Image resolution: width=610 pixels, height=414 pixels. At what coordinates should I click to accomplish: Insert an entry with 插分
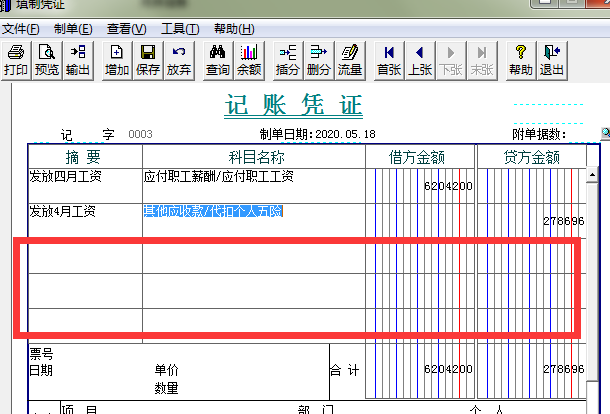(x=288, y=61)
